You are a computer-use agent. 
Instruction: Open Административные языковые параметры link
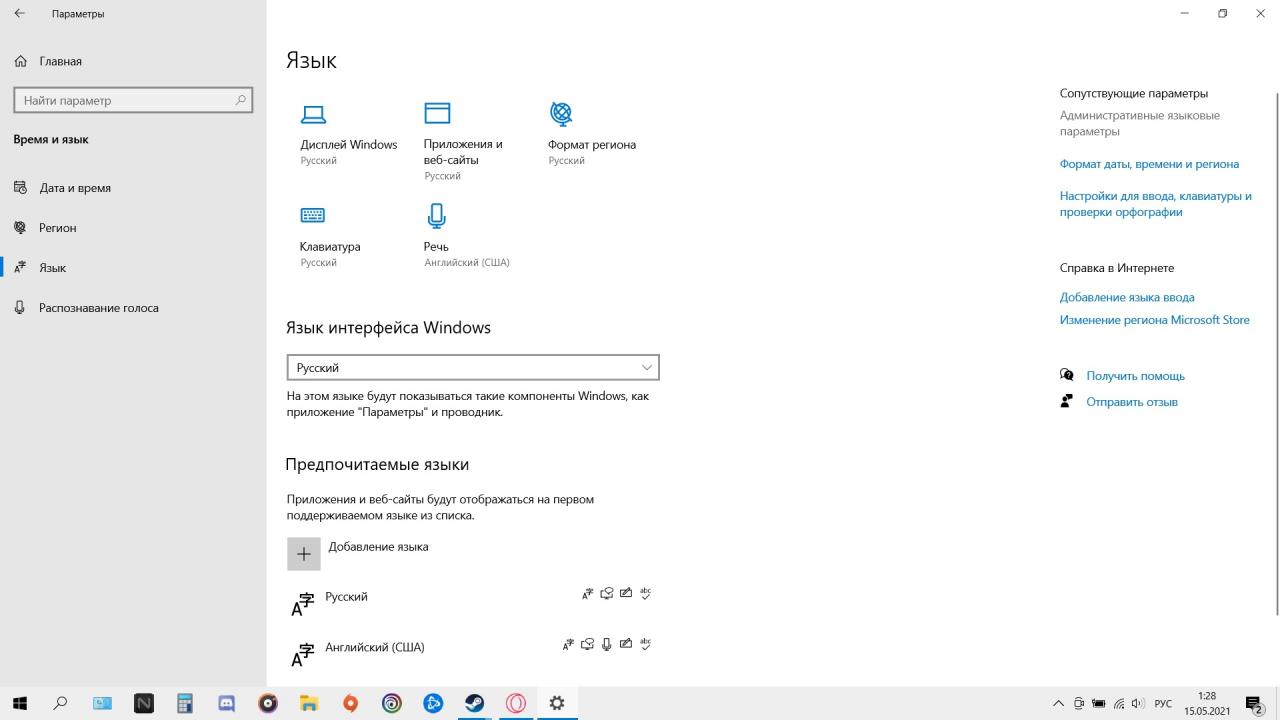tap(1140, 123)
